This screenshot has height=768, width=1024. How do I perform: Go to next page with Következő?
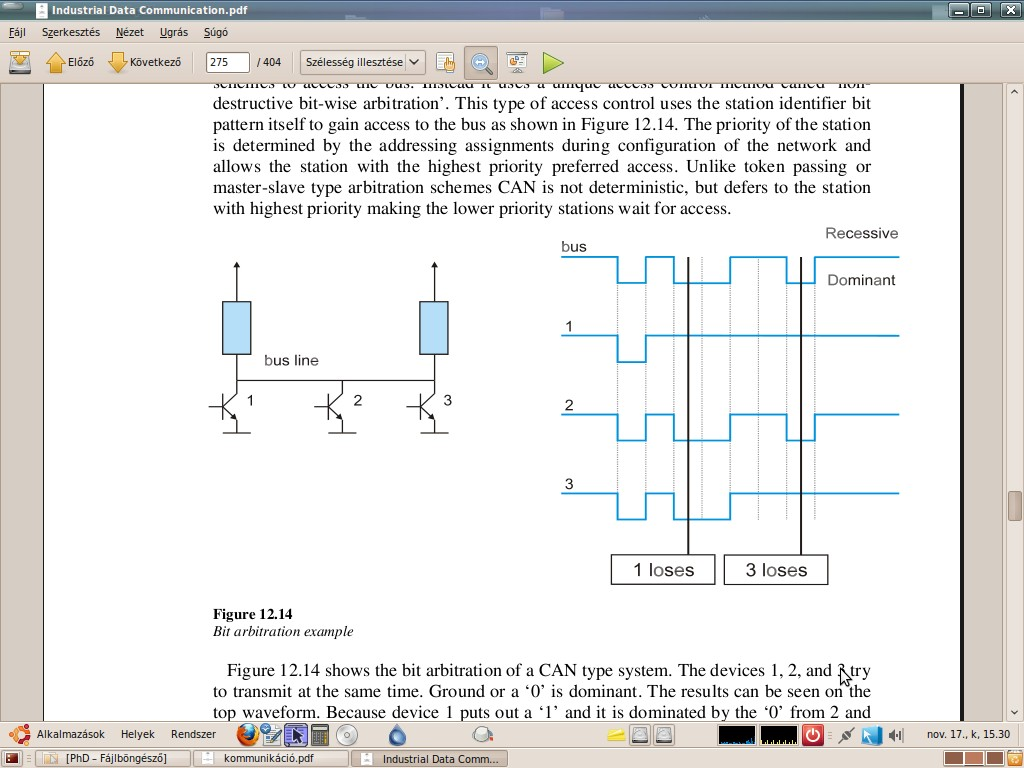point(144,62)
